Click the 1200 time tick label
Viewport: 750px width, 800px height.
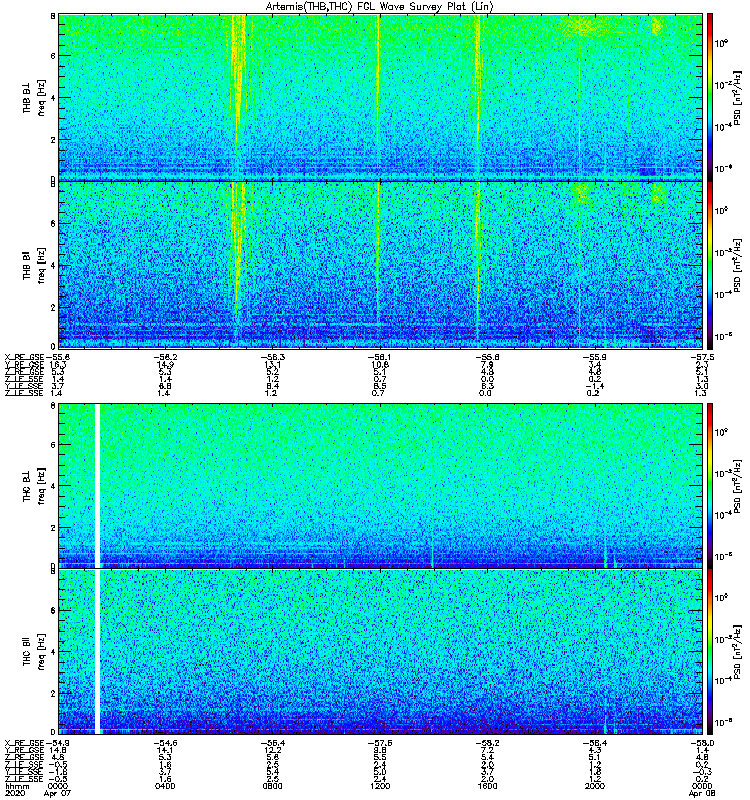coord(380,786)
